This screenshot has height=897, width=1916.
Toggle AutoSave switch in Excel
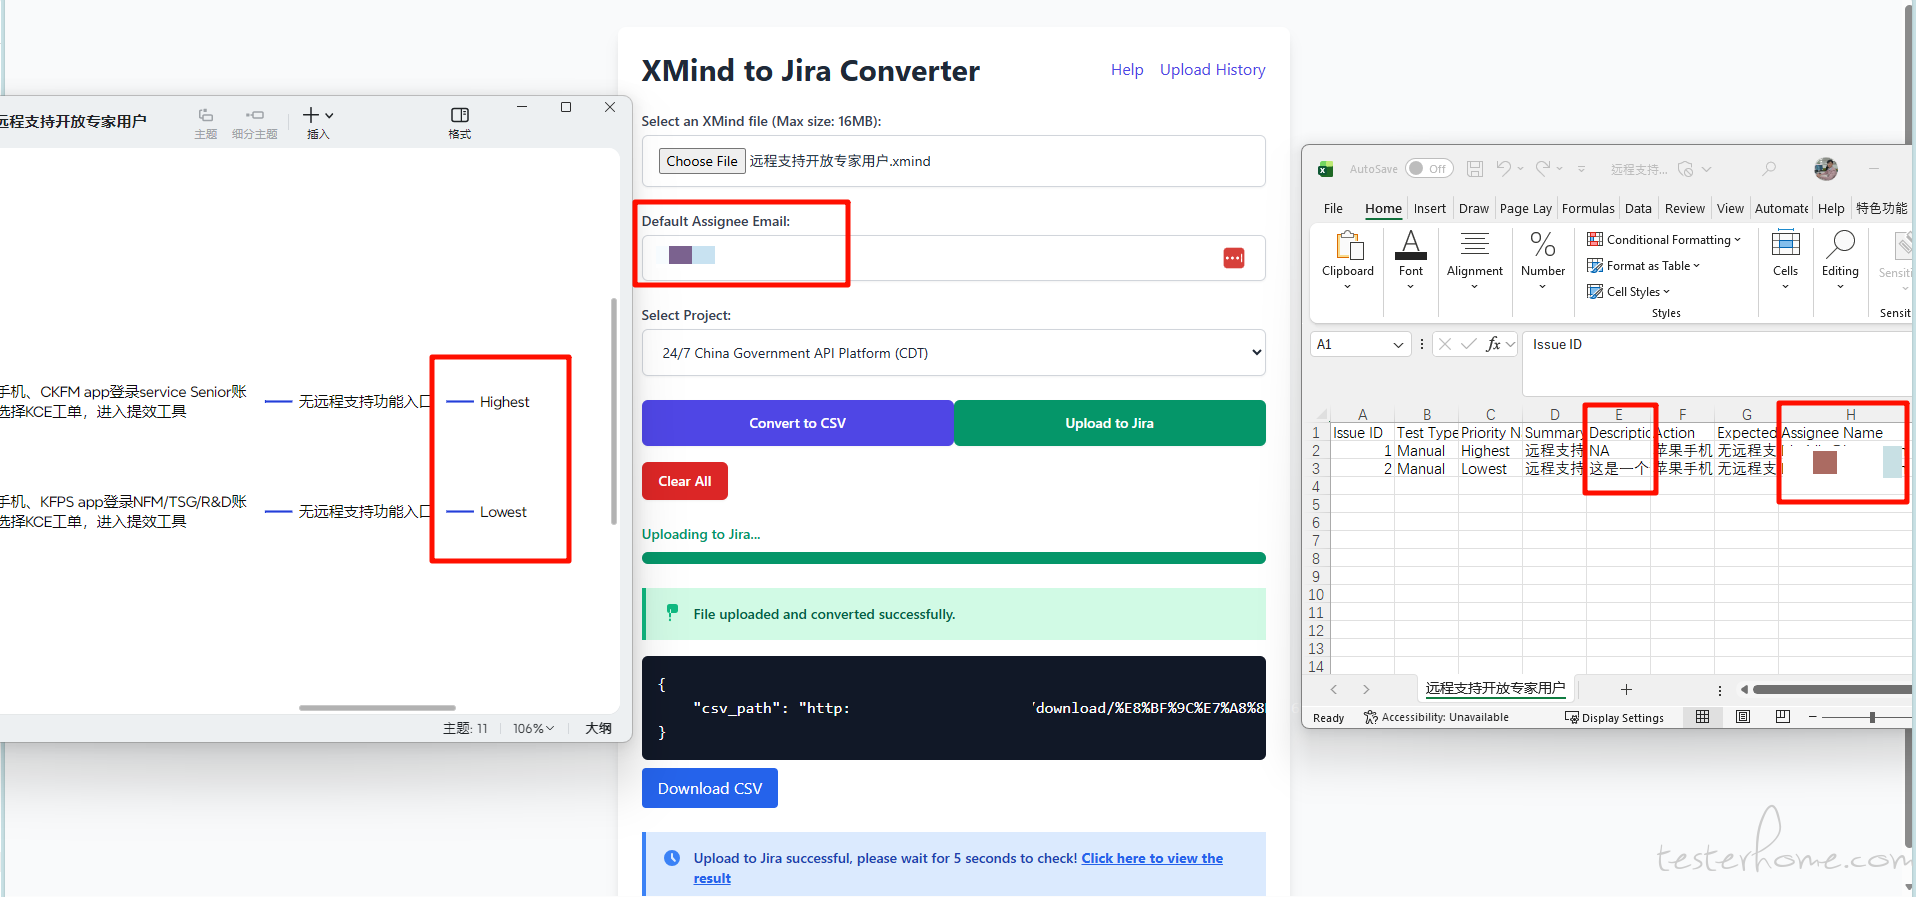(x=1428, y=169)
